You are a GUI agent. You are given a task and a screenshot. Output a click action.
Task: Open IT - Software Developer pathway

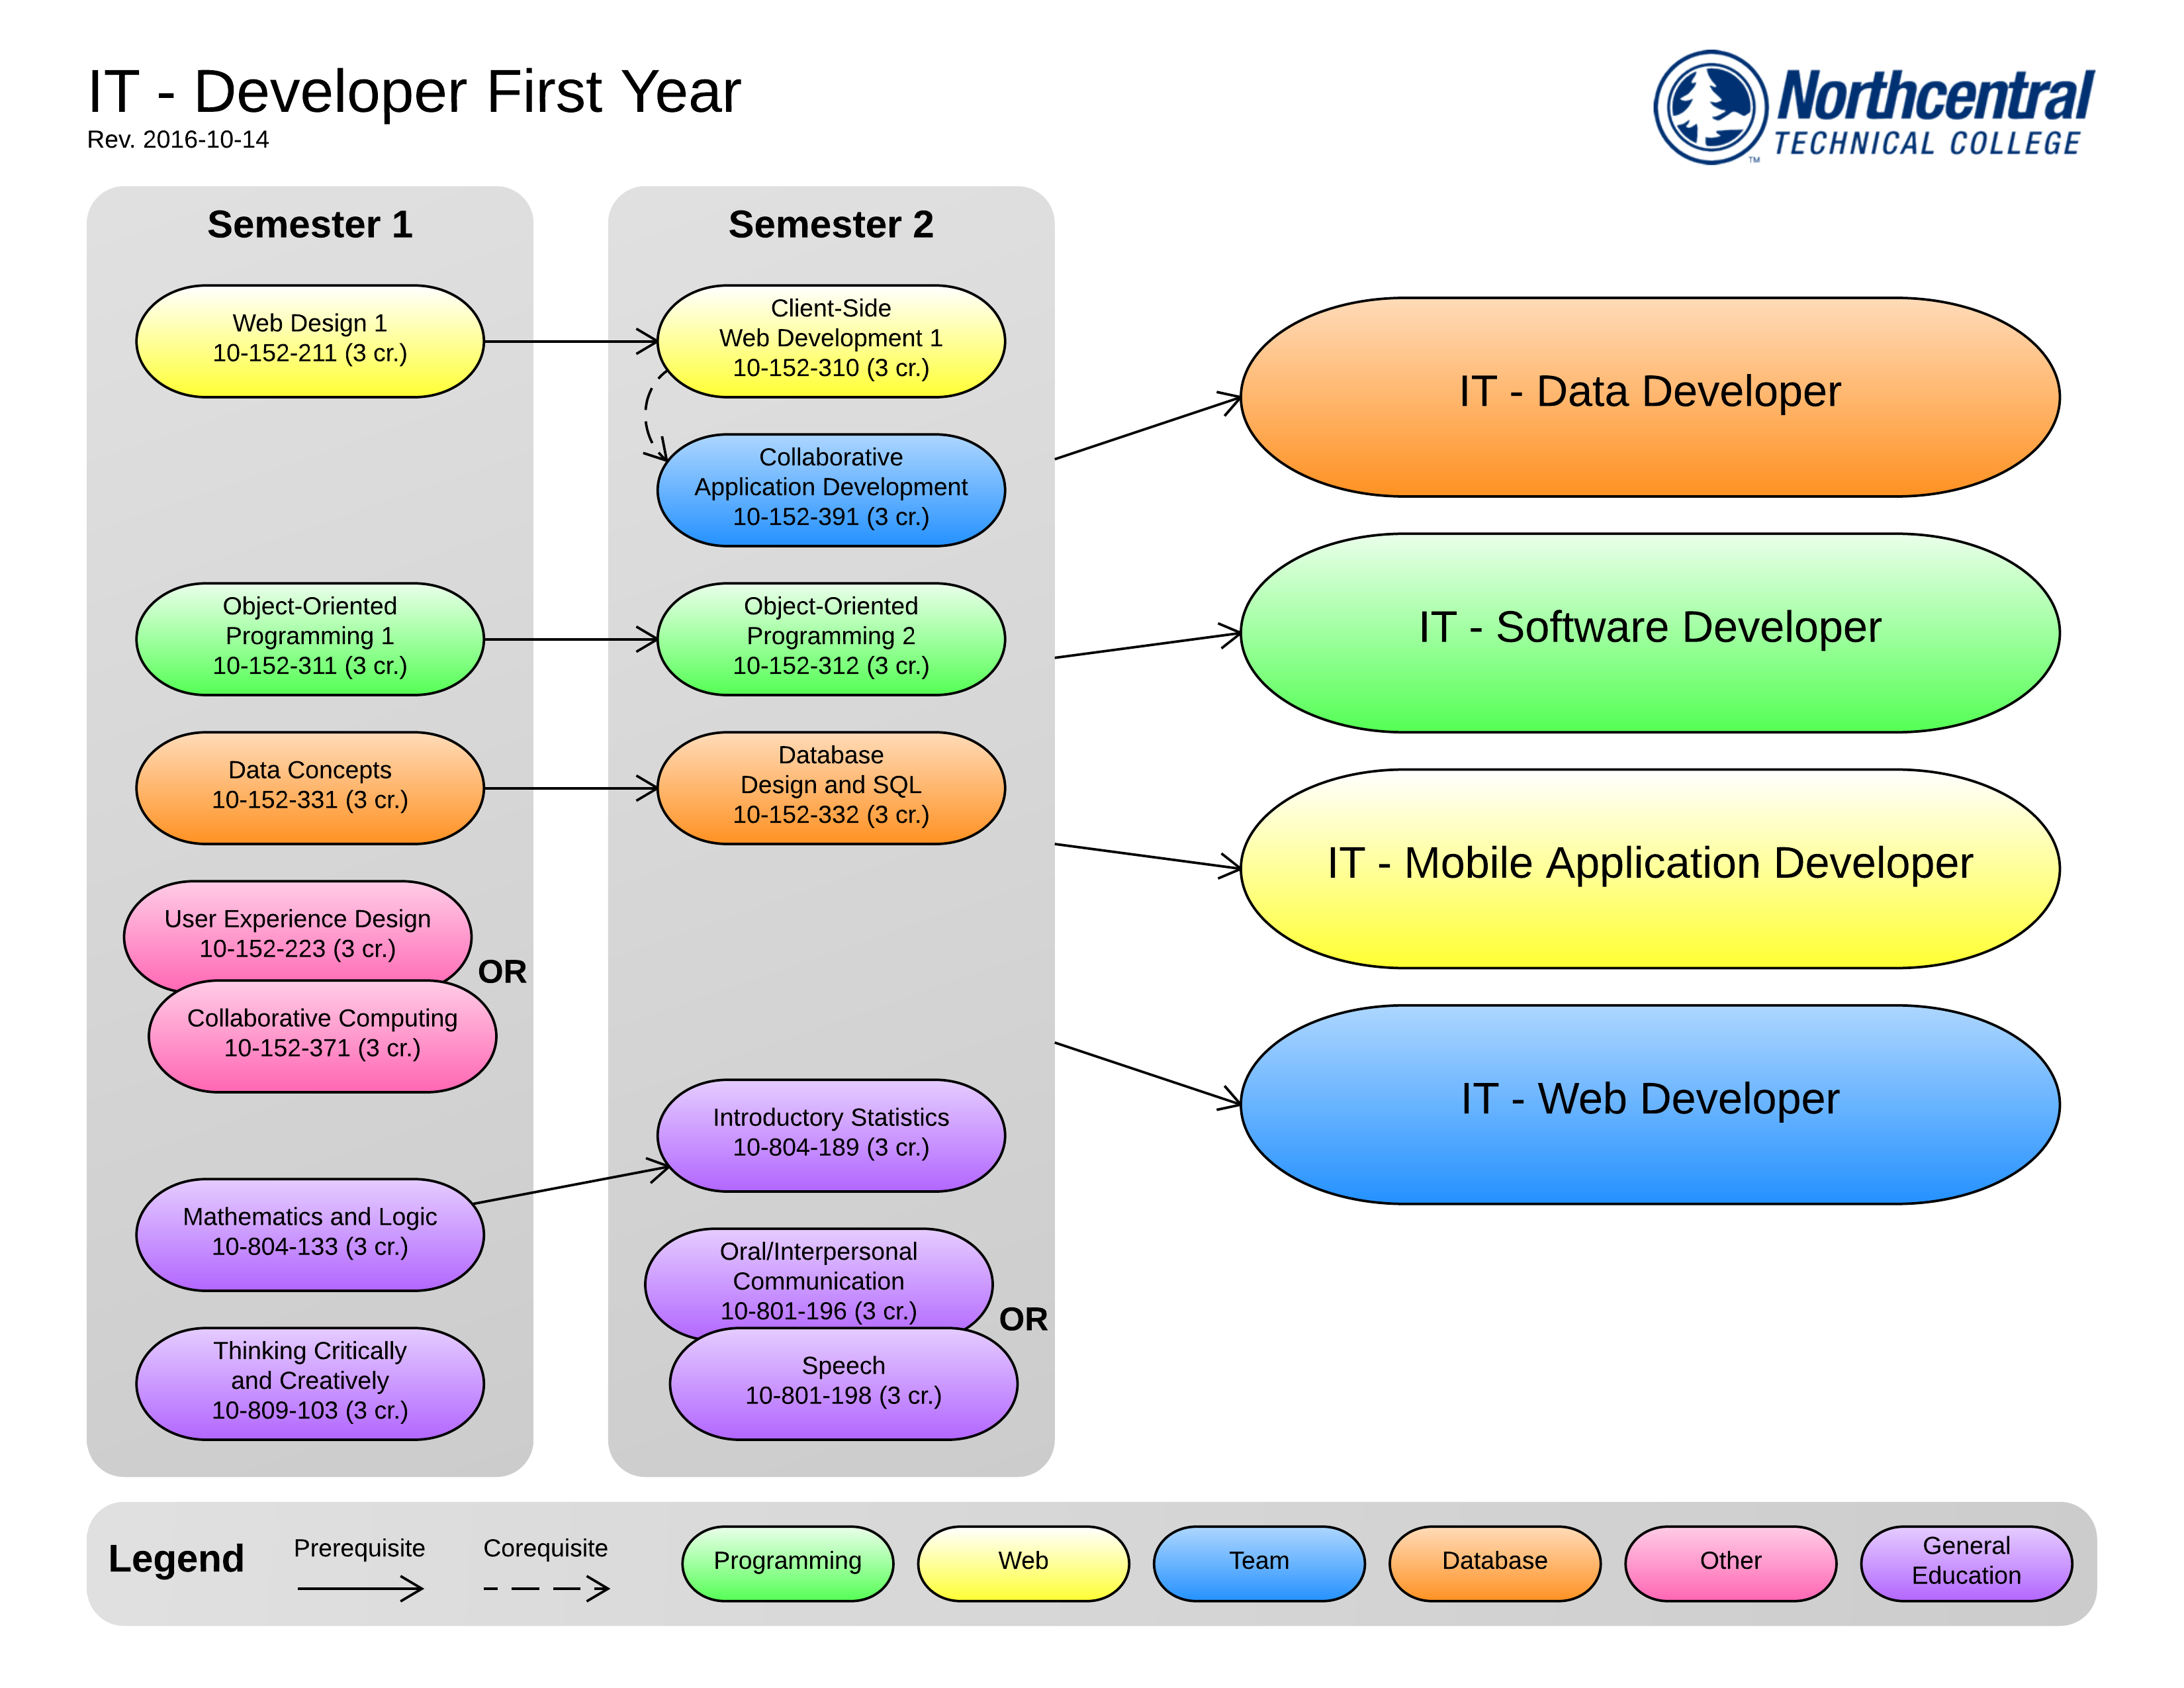pos(1649,632)
